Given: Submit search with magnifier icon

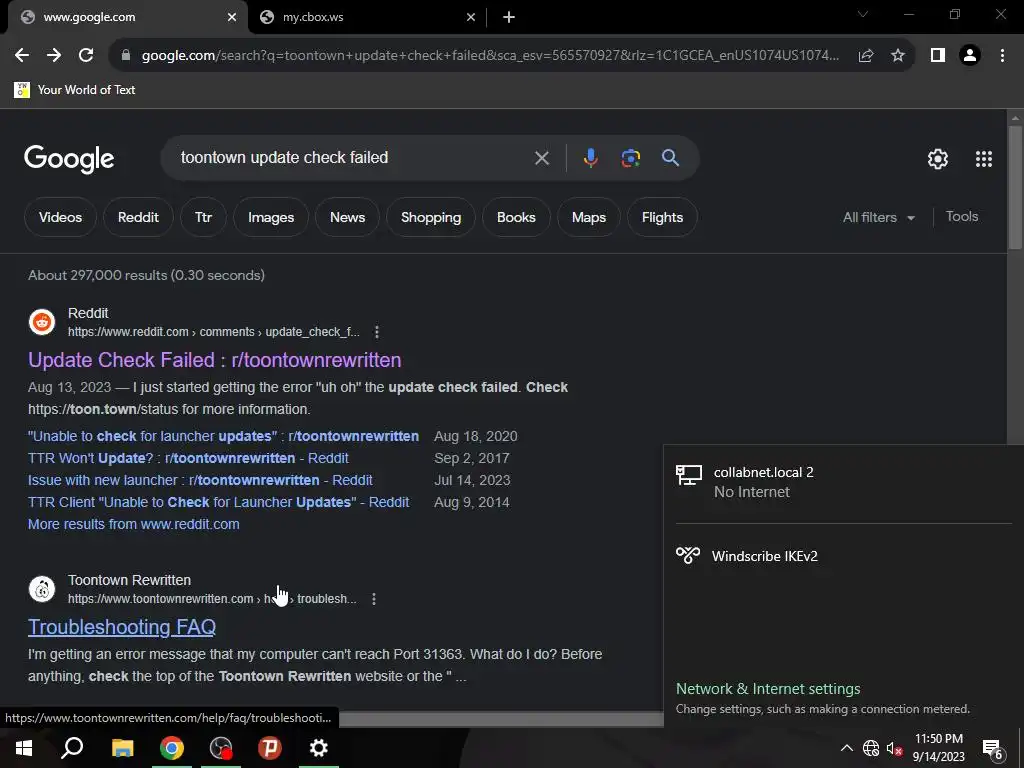Looking at the screenshot, I should [x=671, y=158].
